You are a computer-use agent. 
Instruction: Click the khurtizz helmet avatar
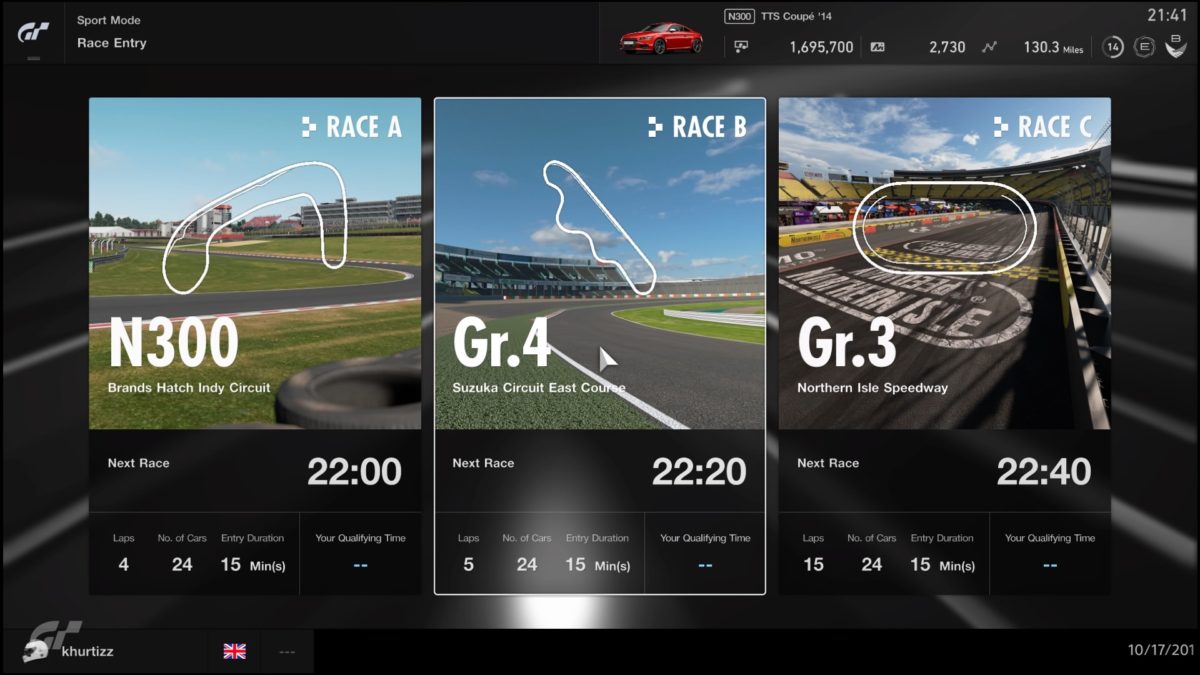[37, 650]
